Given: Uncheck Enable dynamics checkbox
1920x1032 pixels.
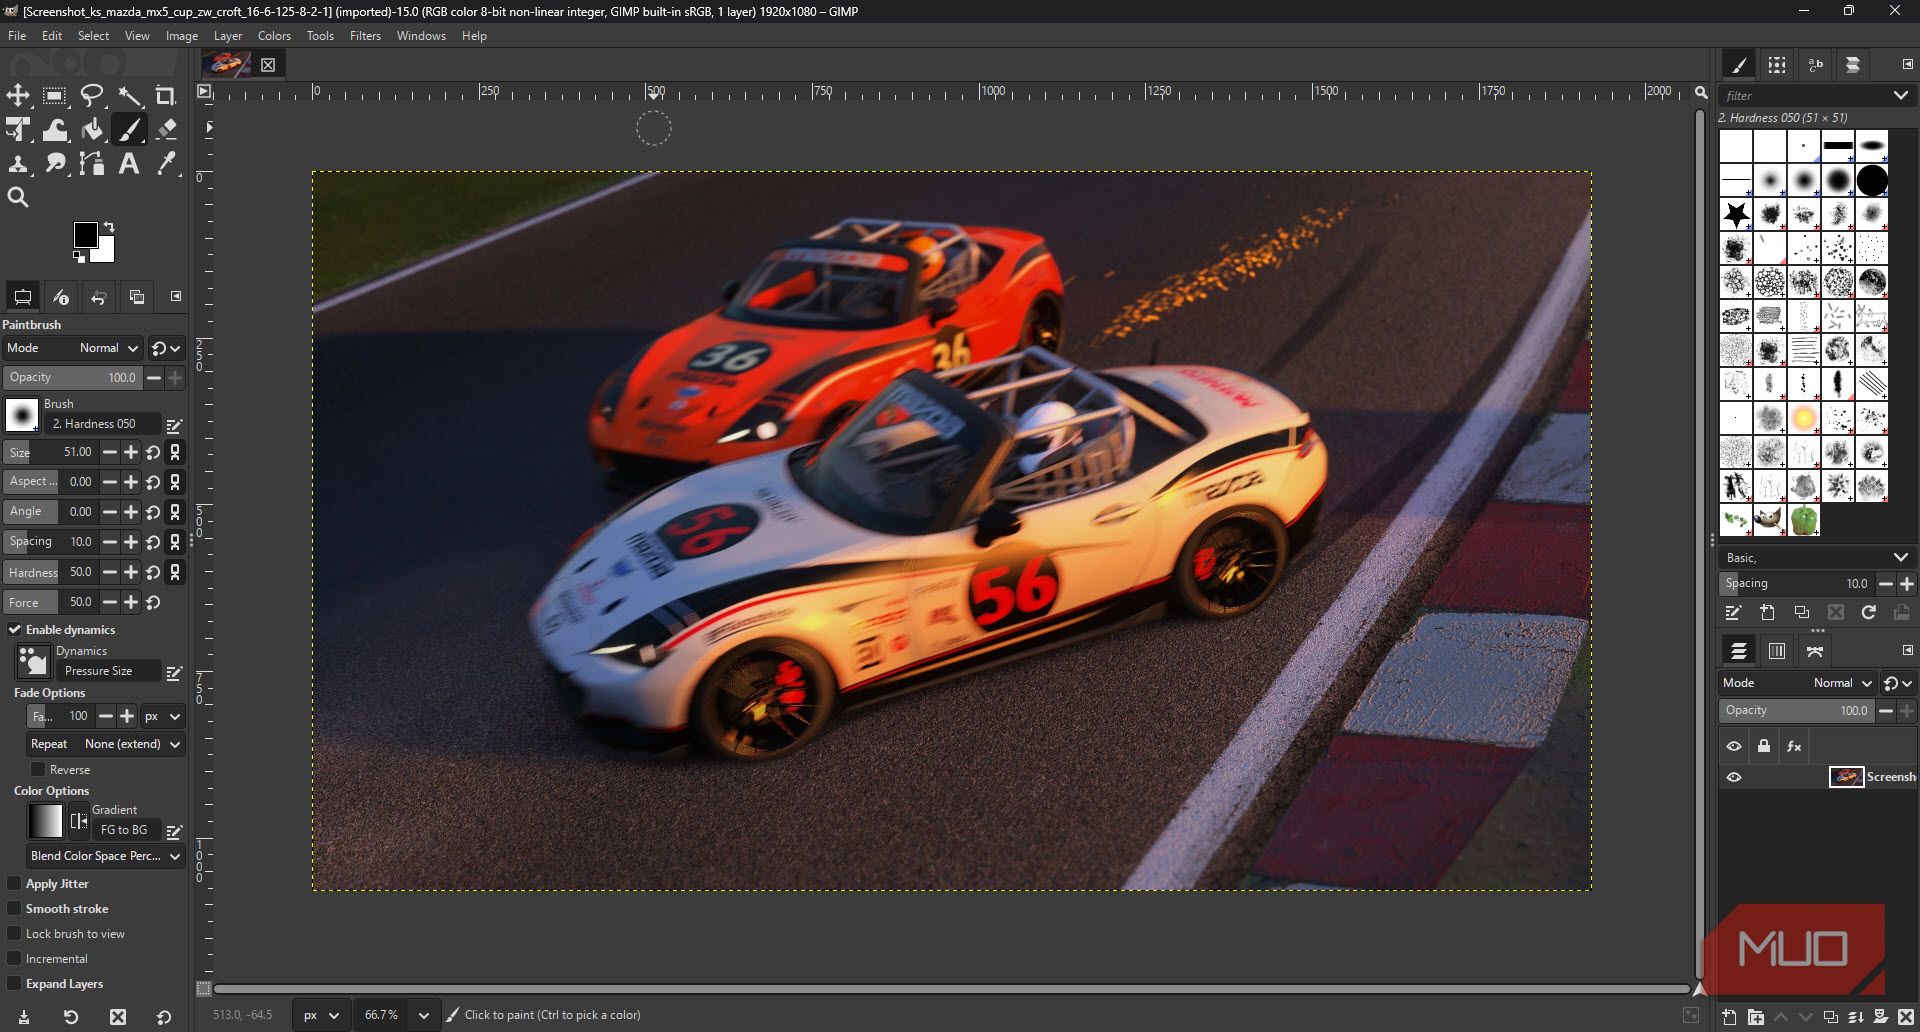Looking at the screenshot, I should pyautogui.click(x=15, y=630).
